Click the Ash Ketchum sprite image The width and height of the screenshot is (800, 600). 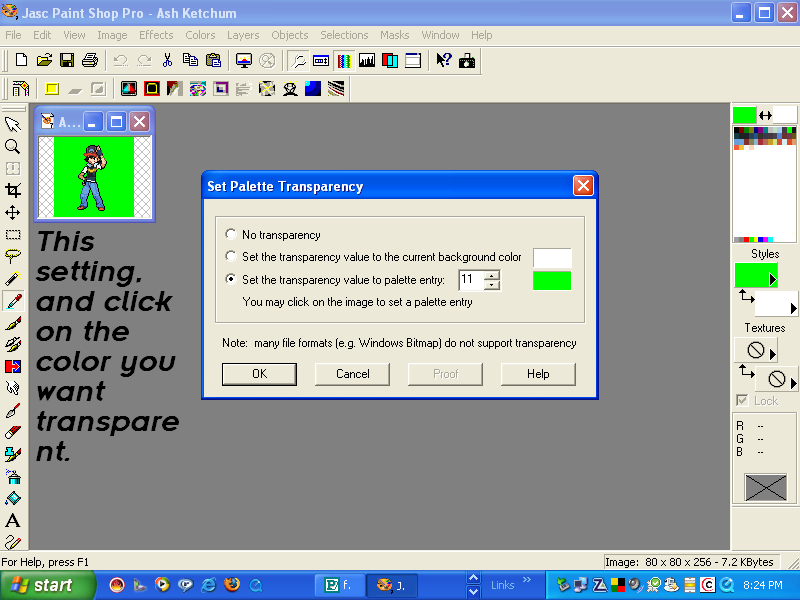[x=94, y=177]
